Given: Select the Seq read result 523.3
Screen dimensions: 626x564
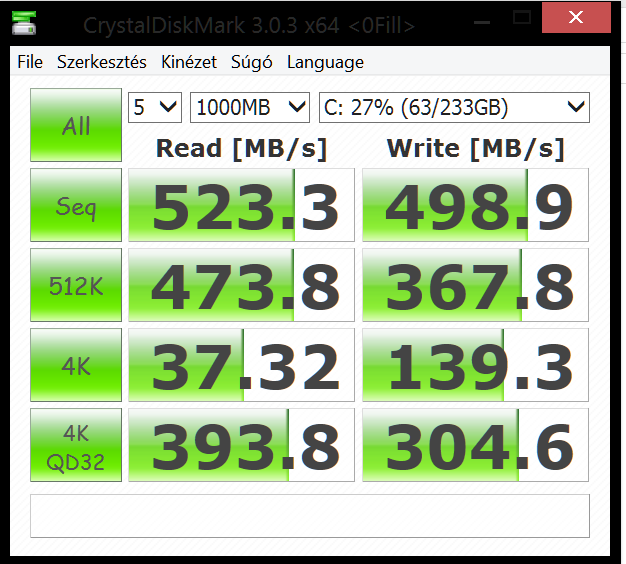Looking at the screenshot, I should coord(241,205).
